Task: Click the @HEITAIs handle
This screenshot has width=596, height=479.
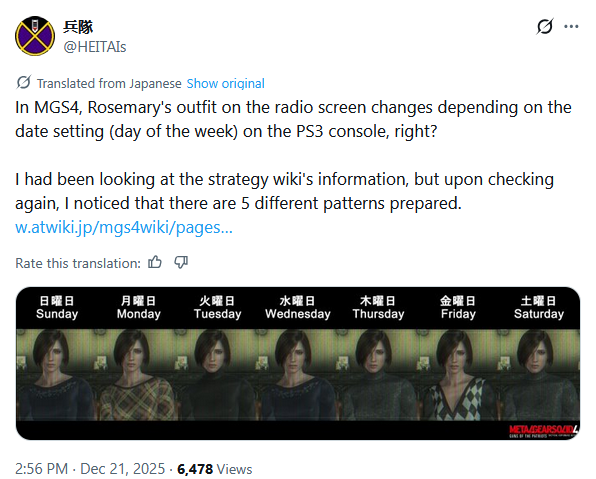Action: click(x=95, y=47)
